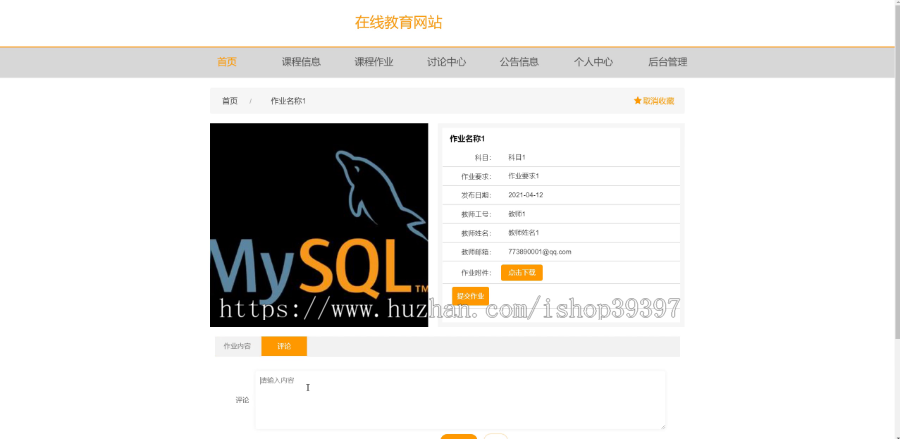Select 公告信息 in the navigation bar

(x=519, y=62)
